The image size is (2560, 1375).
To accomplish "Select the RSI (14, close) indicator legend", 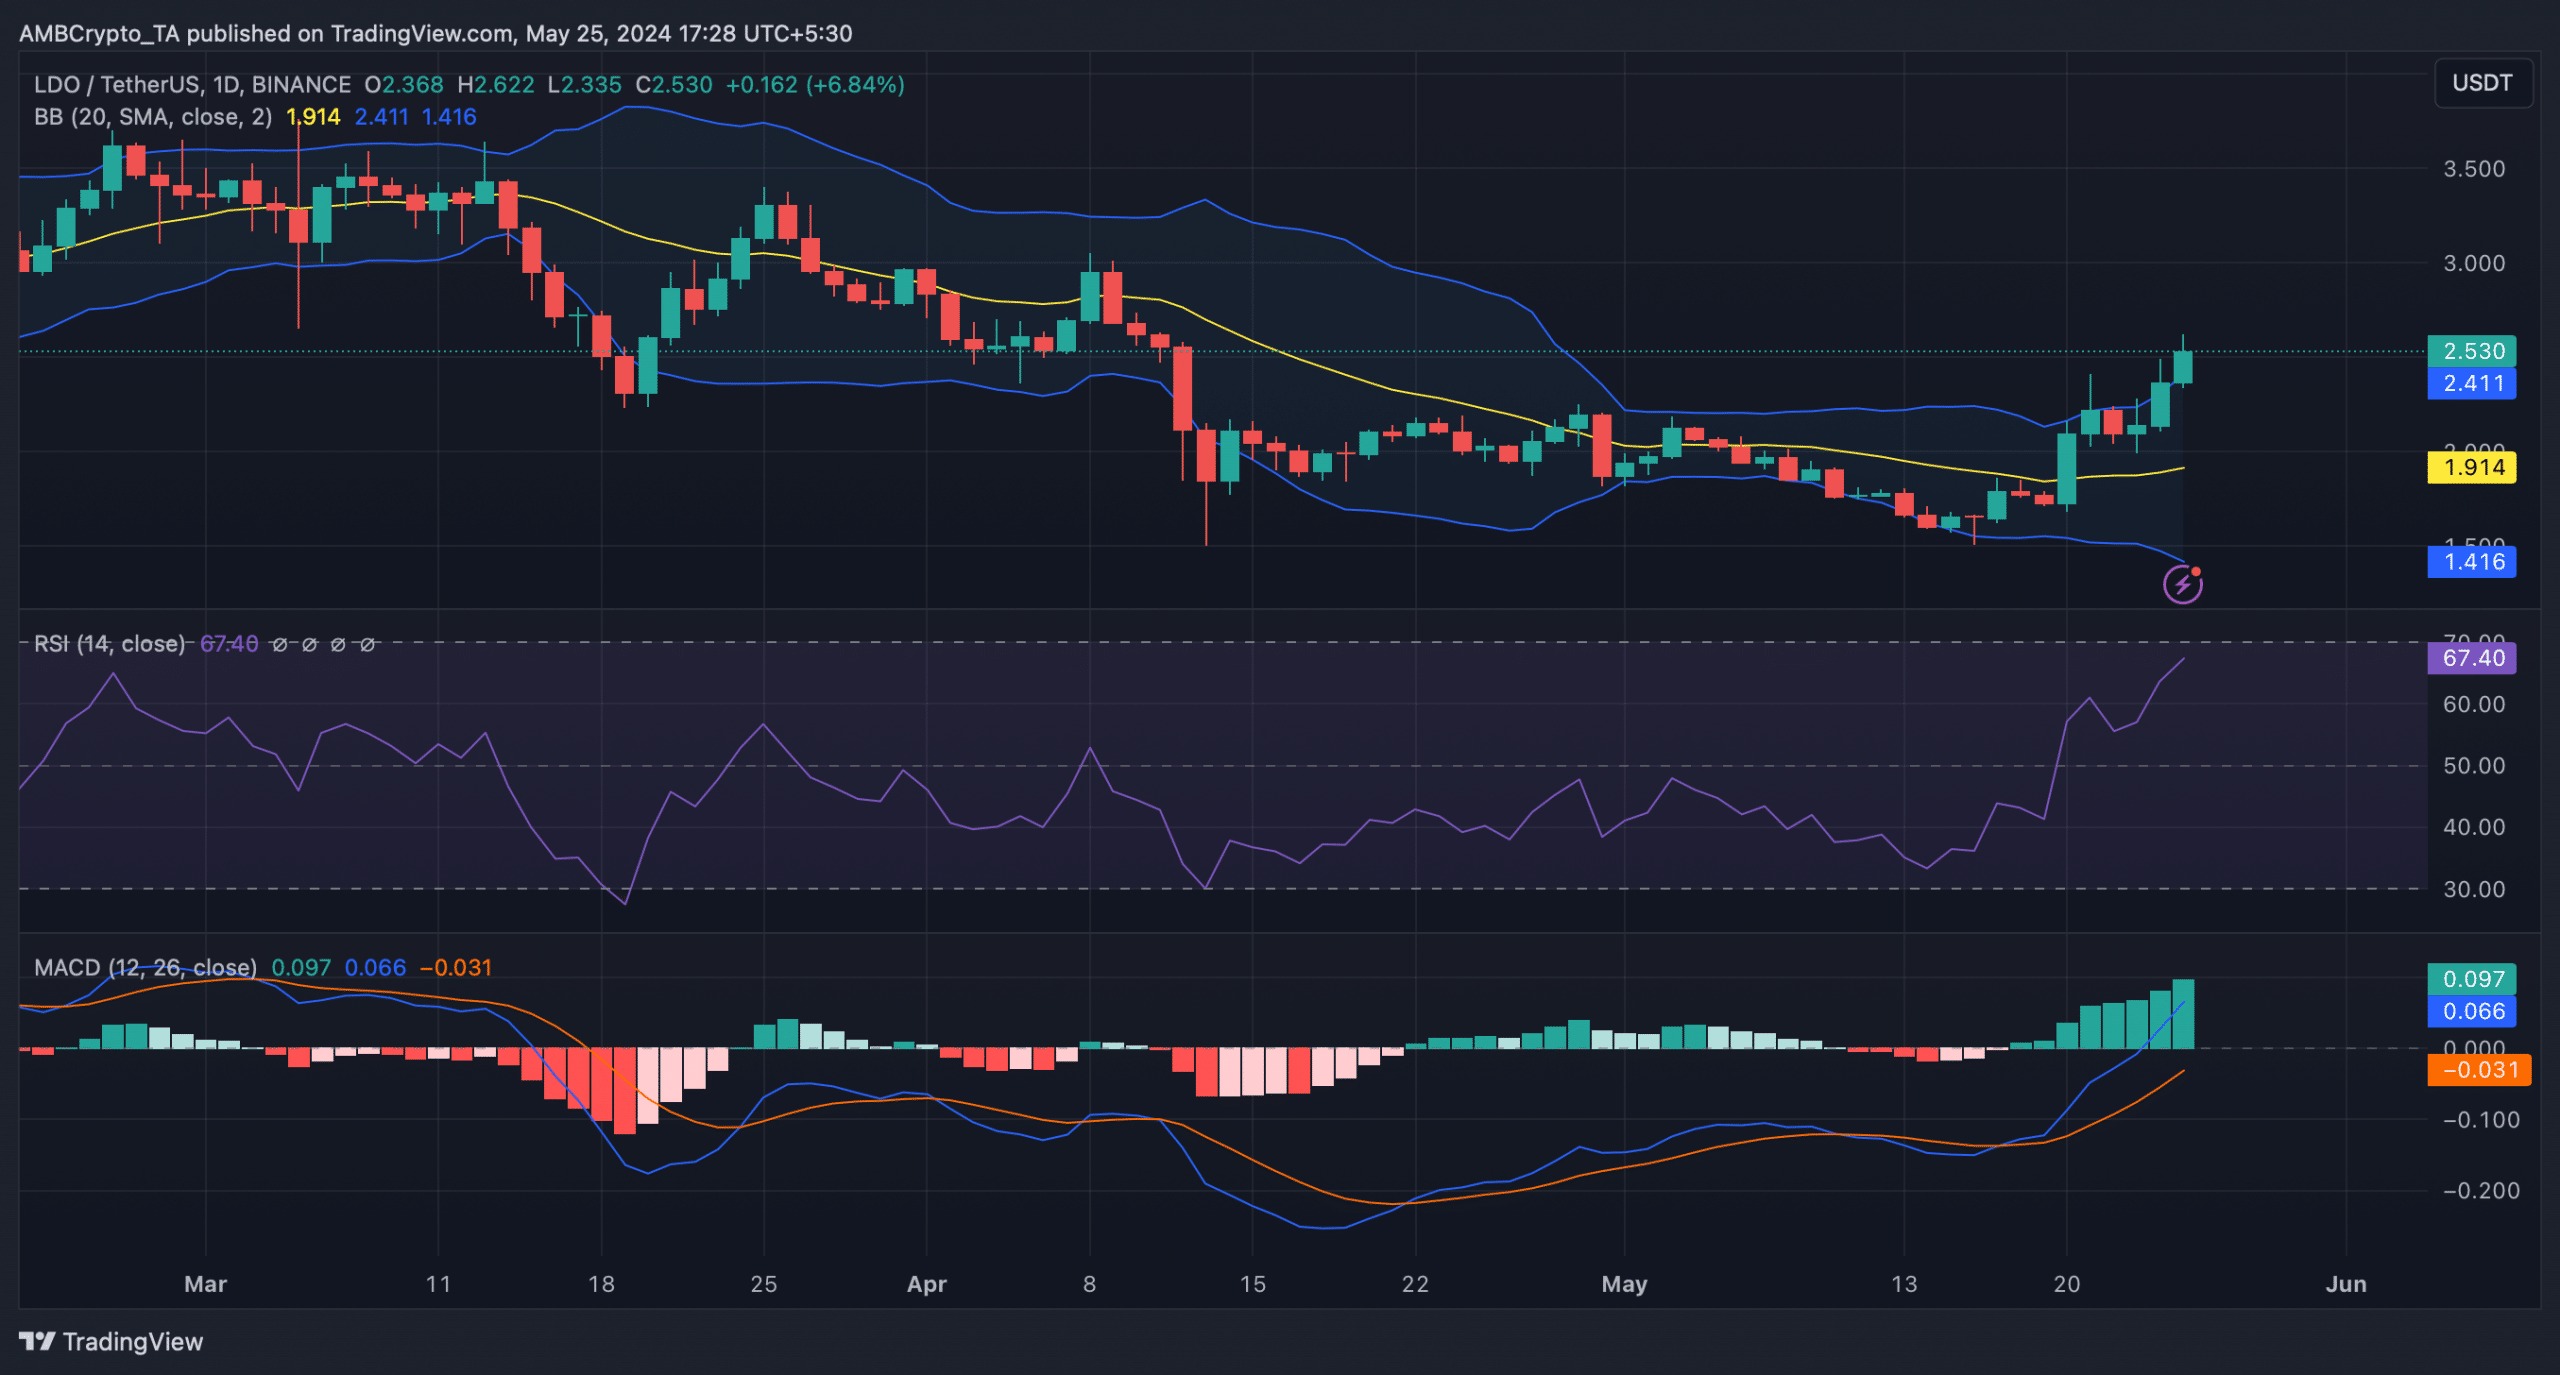I will (x=109, y=644).
